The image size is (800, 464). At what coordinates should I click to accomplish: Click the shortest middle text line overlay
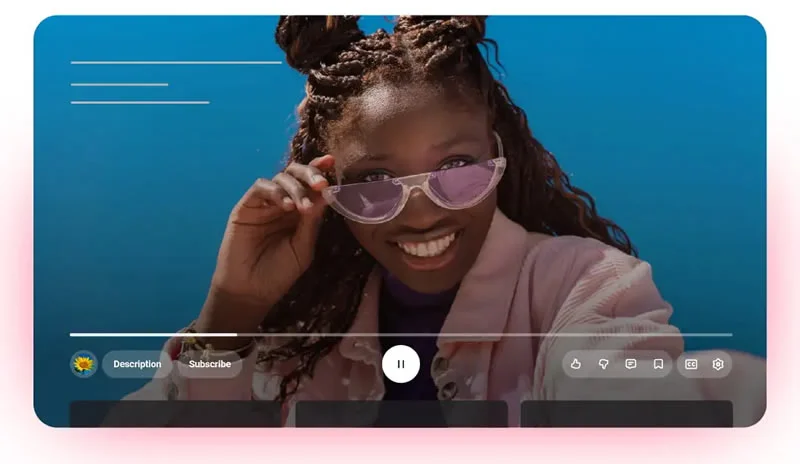(119, 84)
